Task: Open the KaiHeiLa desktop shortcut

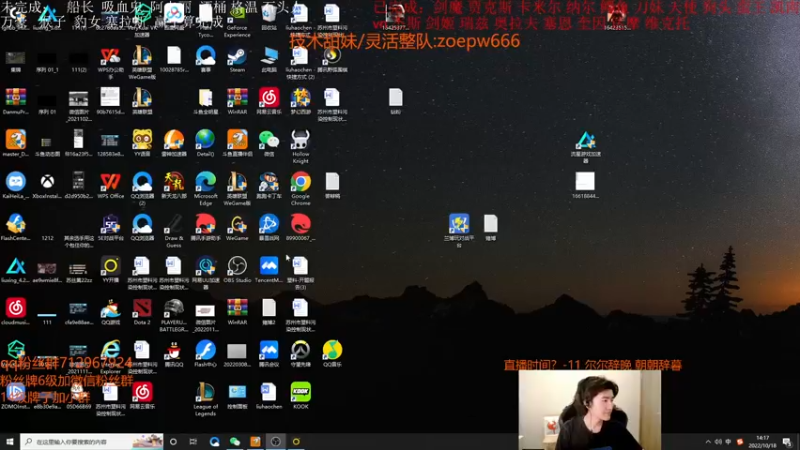Action: pos(16,186)
